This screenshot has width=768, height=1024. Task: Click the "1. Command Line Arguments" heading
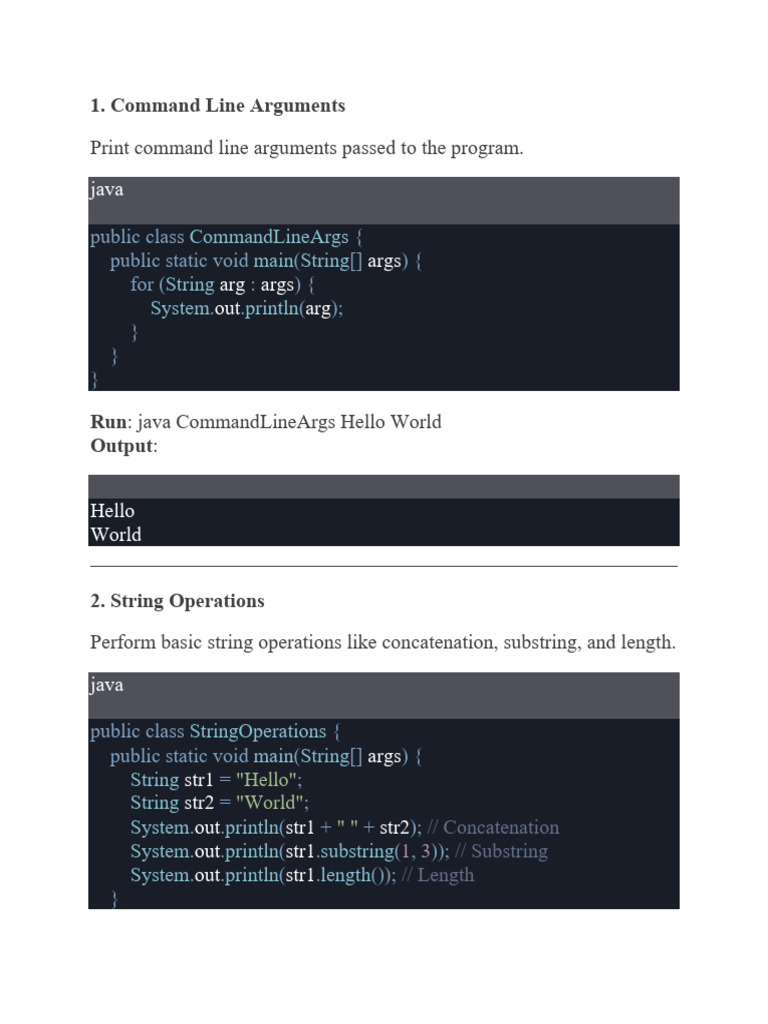coord(218,106)
